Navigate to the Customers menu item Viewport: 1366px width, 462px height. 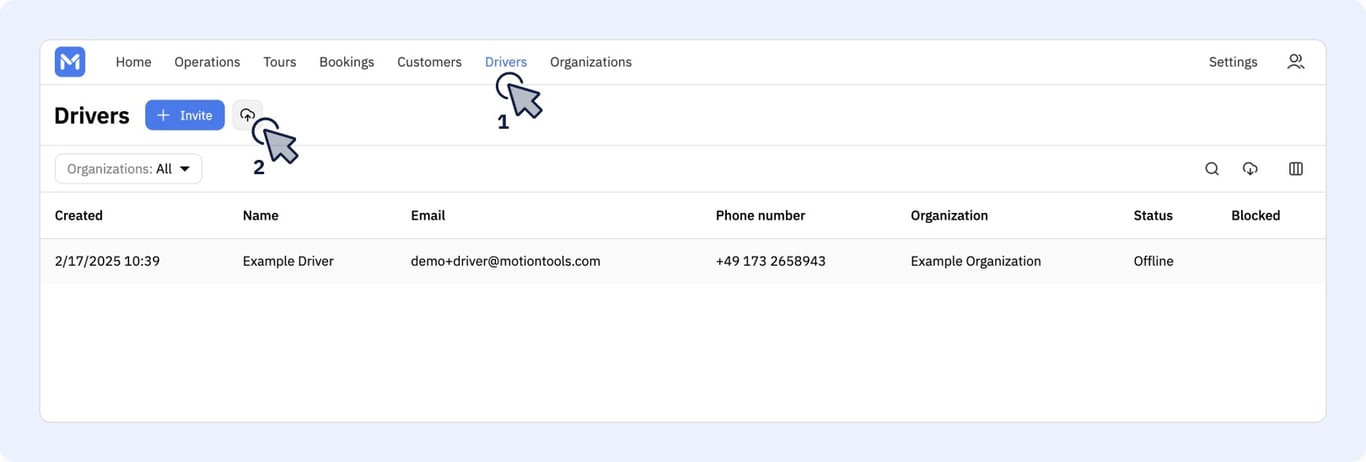click(x=429, y=62)
